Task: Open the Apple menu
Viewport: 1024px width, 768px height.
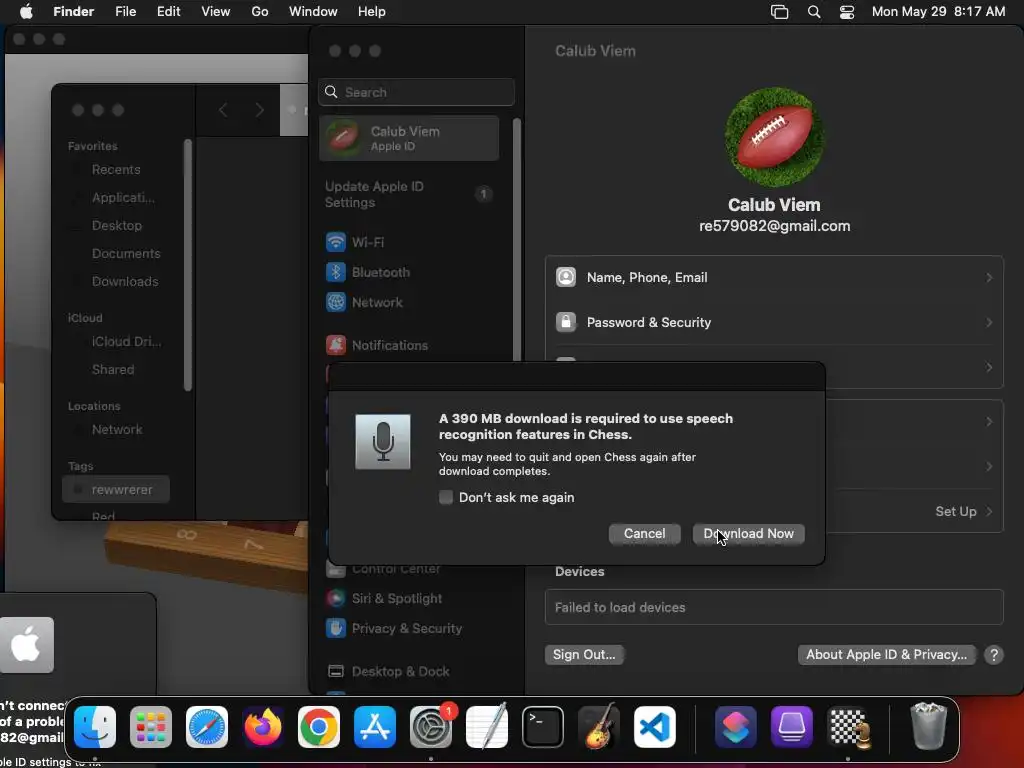Action: [x=26, y=12]
